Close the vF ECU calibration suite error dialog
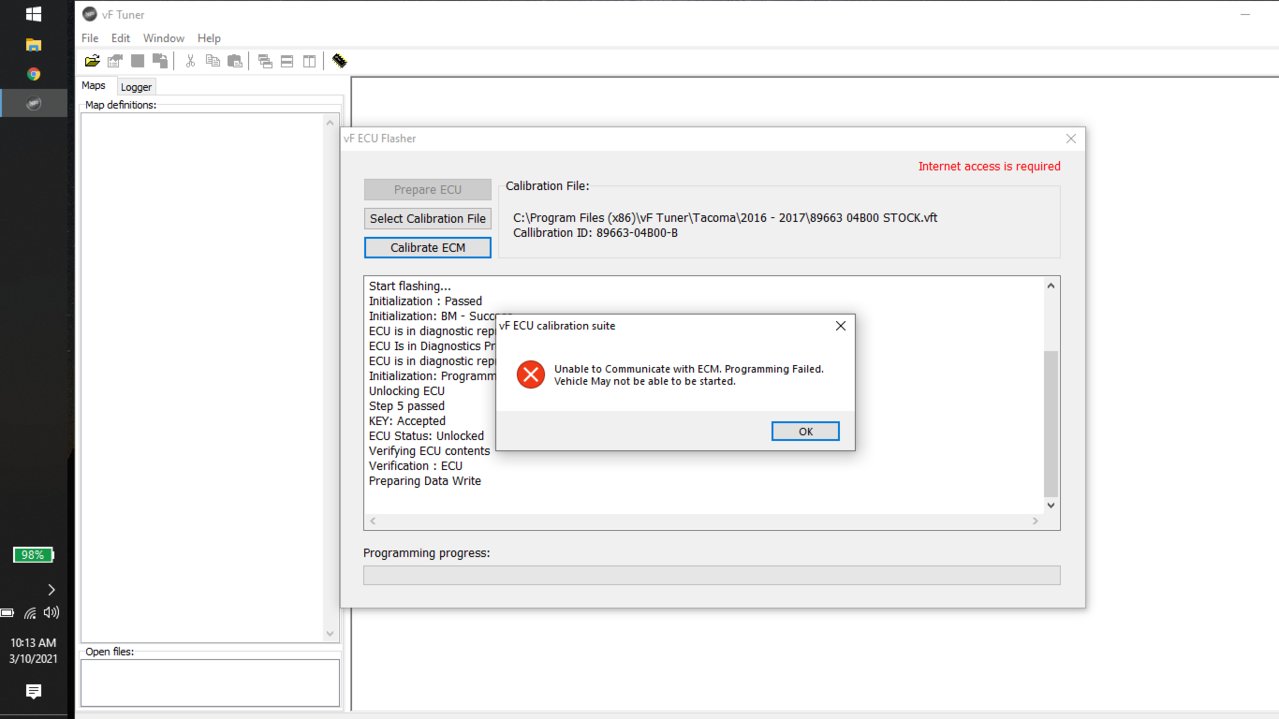Image resolution: width=1279 pixels, height=719 pixels. coord(840,326)
